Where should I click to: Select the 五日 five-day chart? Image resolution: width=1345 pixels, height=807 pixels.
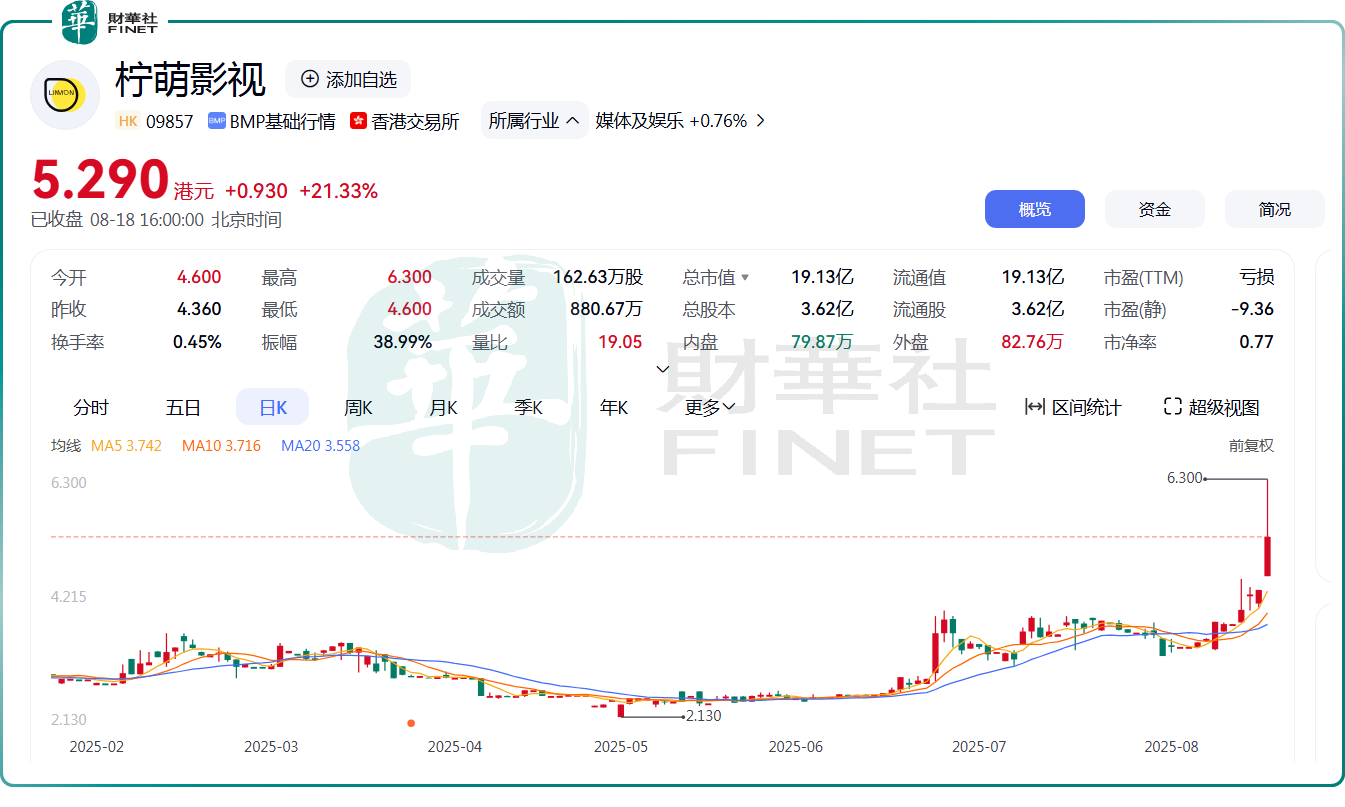[183, 407]
